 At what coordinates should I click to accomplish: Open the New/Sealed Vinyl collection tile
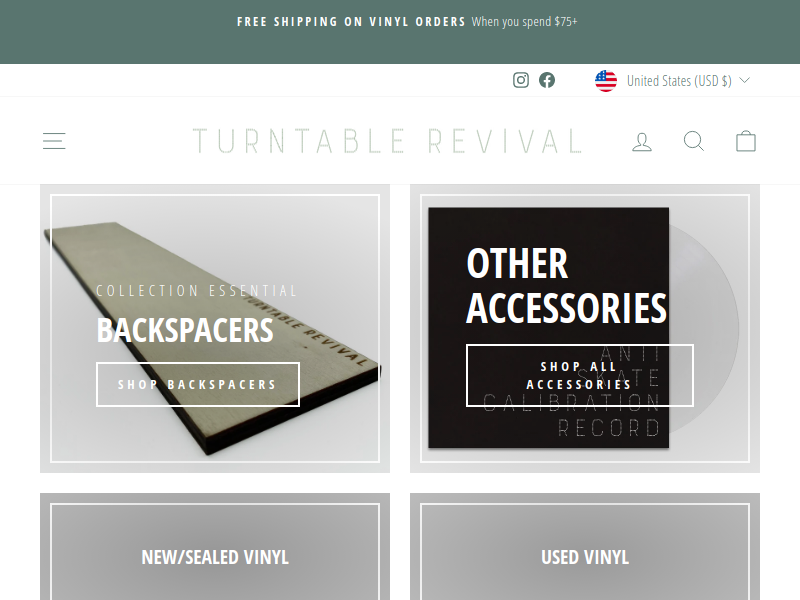tap(215, 546)
